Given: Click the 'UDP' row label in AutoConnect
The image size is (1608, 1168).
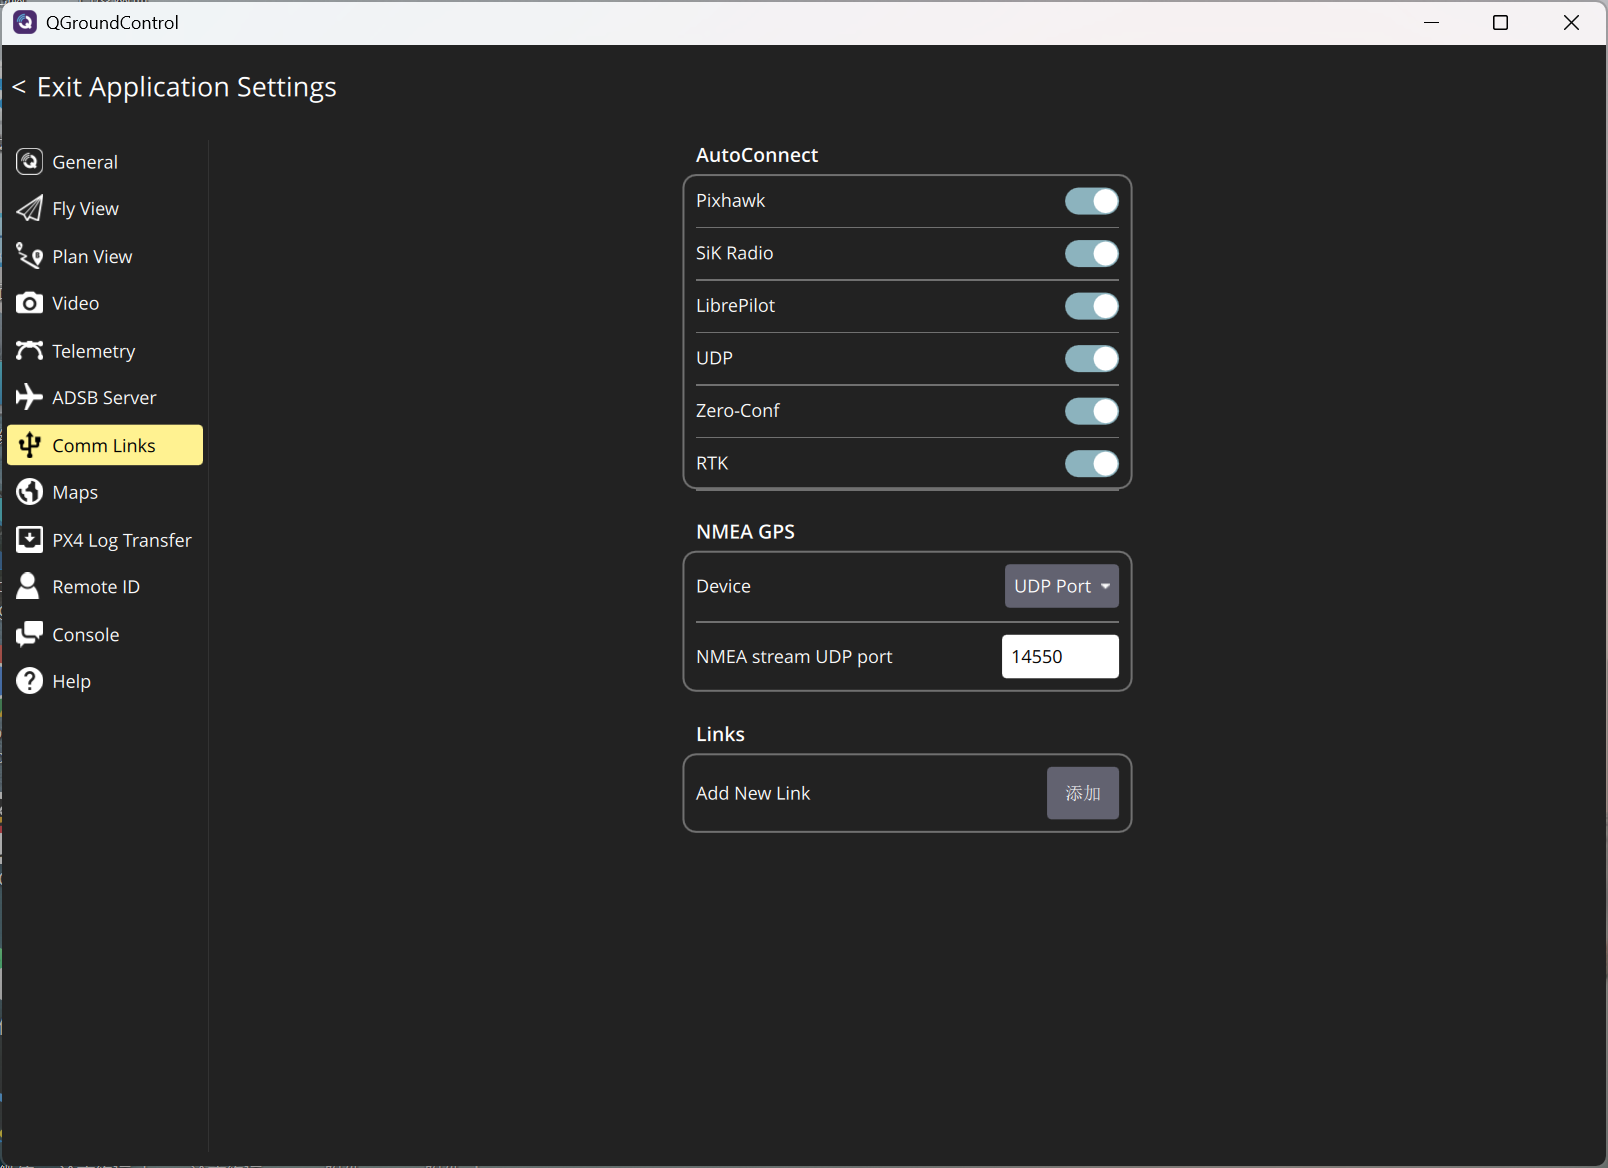Looking at the screenshot, I should 714,358.
